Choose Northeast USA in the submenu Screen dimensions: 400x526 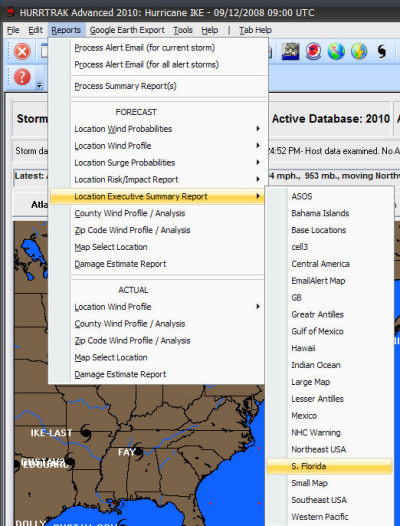point(330,450)
